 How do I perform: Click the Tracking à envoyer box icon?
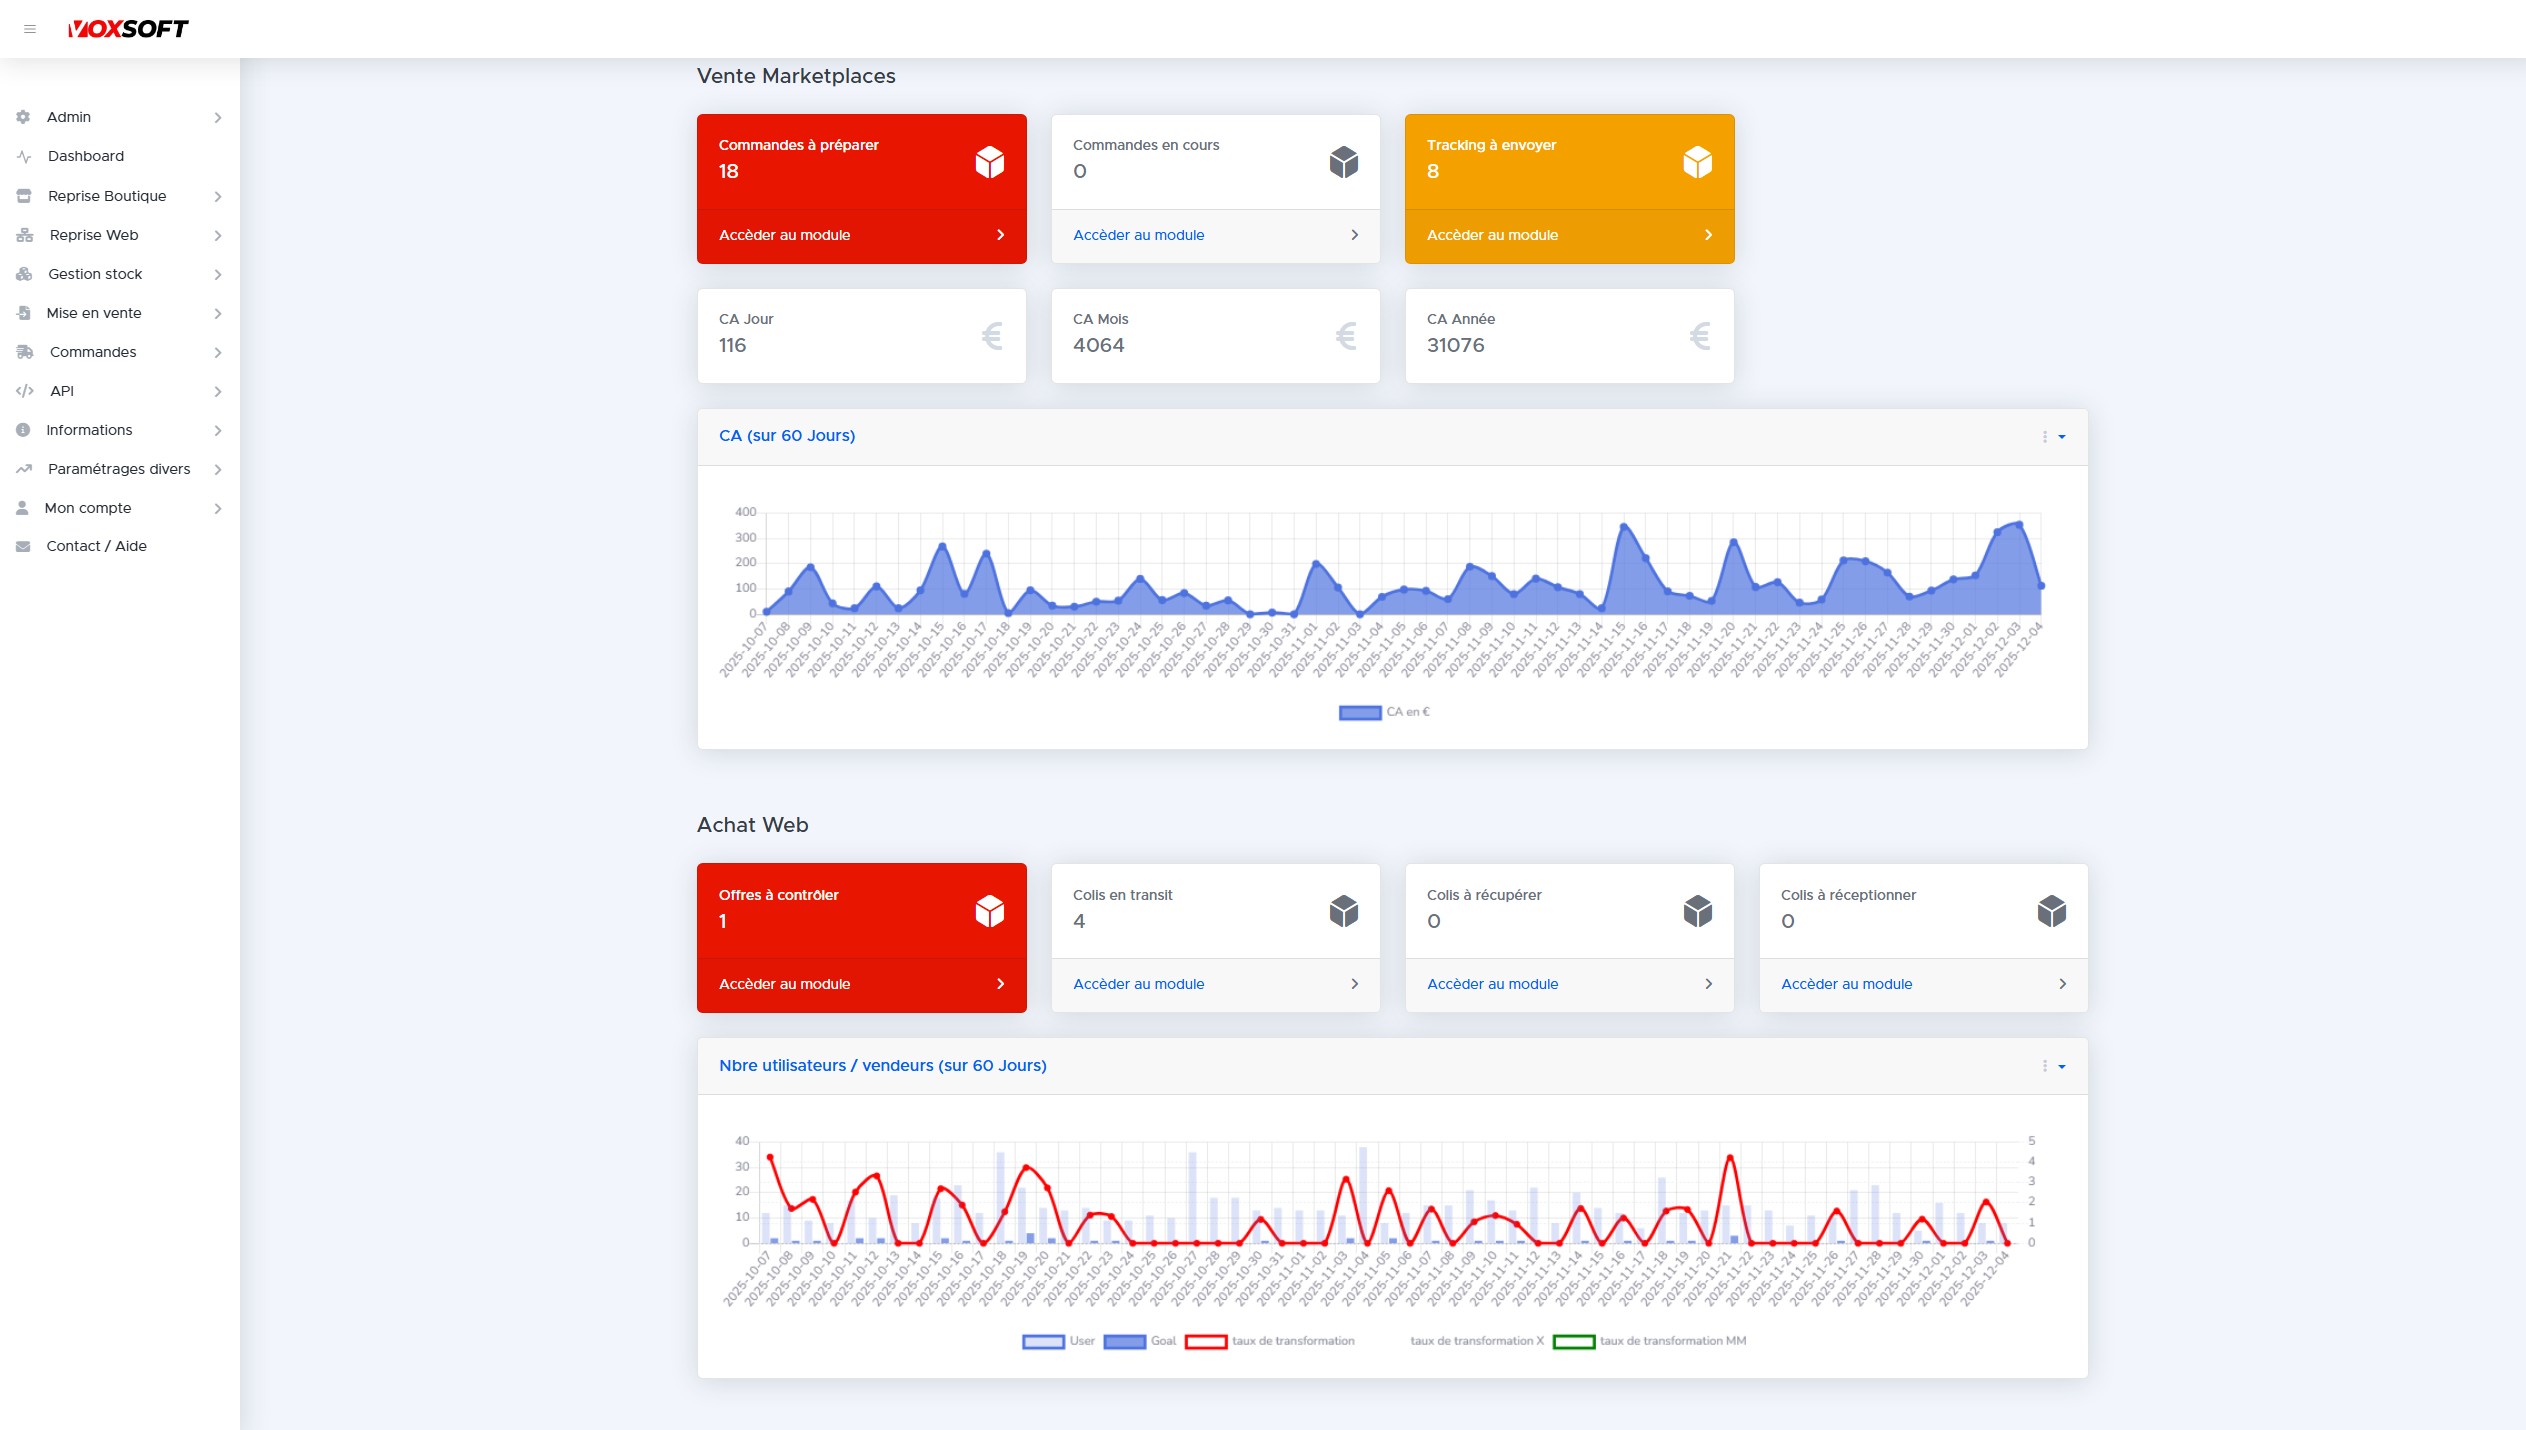click(1697, 162)
